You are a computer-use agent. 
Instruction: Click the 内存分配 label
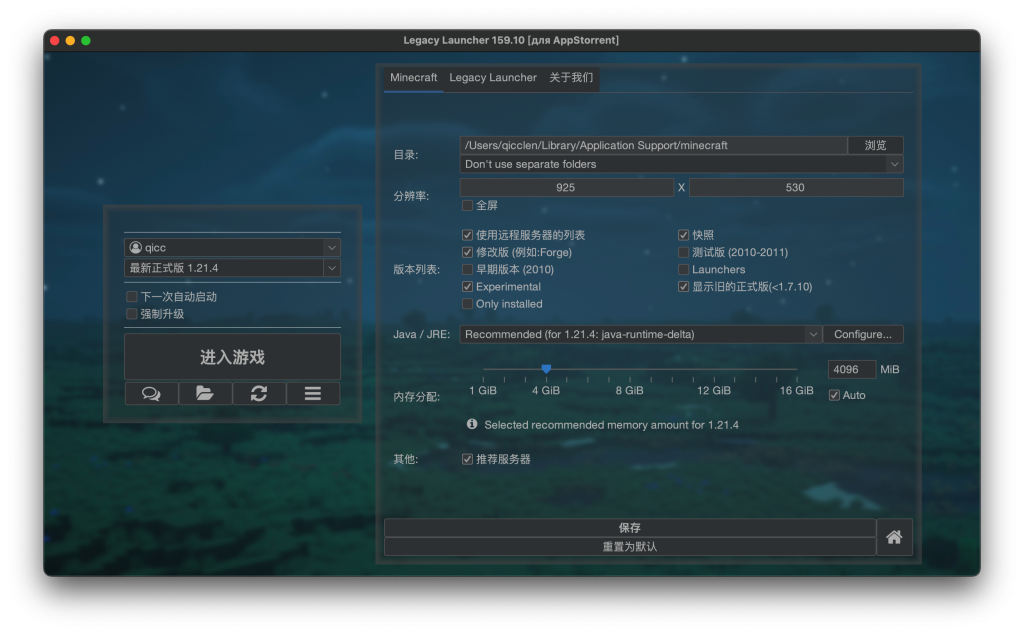tap(417, 397)
